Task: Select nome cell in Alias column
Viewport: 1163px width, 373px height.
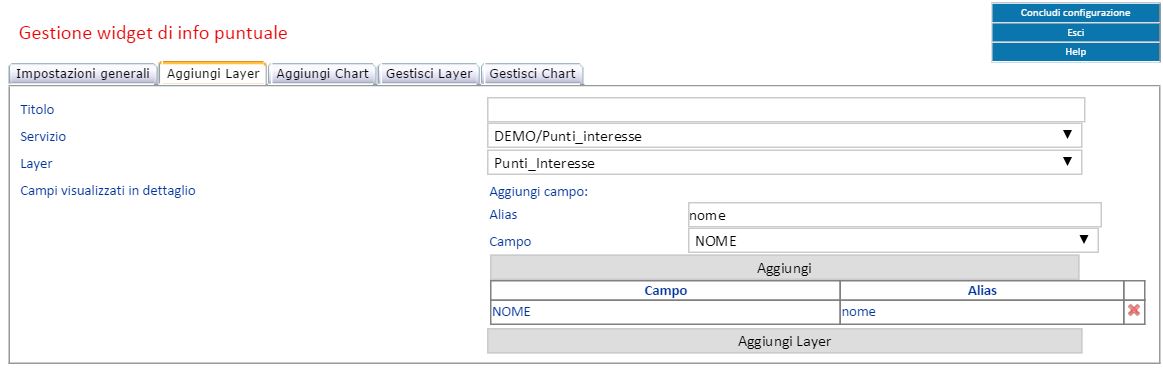Action: (982, 311)
